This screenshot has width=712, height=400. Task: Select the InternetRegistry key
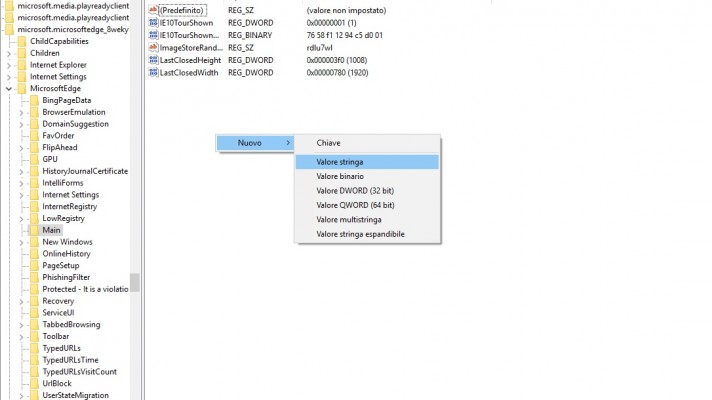[x=69, y=207]
